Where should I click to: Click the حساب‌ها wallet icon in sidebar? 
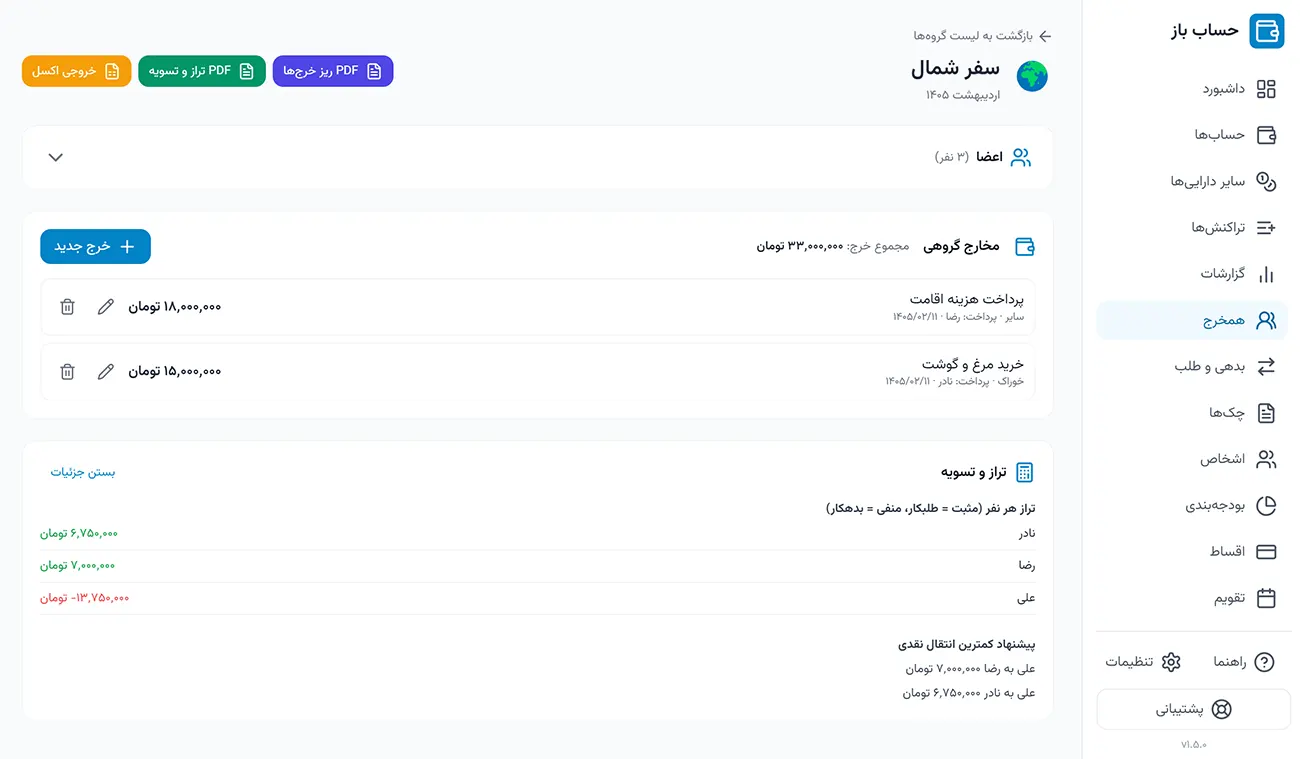point(1266,135)
